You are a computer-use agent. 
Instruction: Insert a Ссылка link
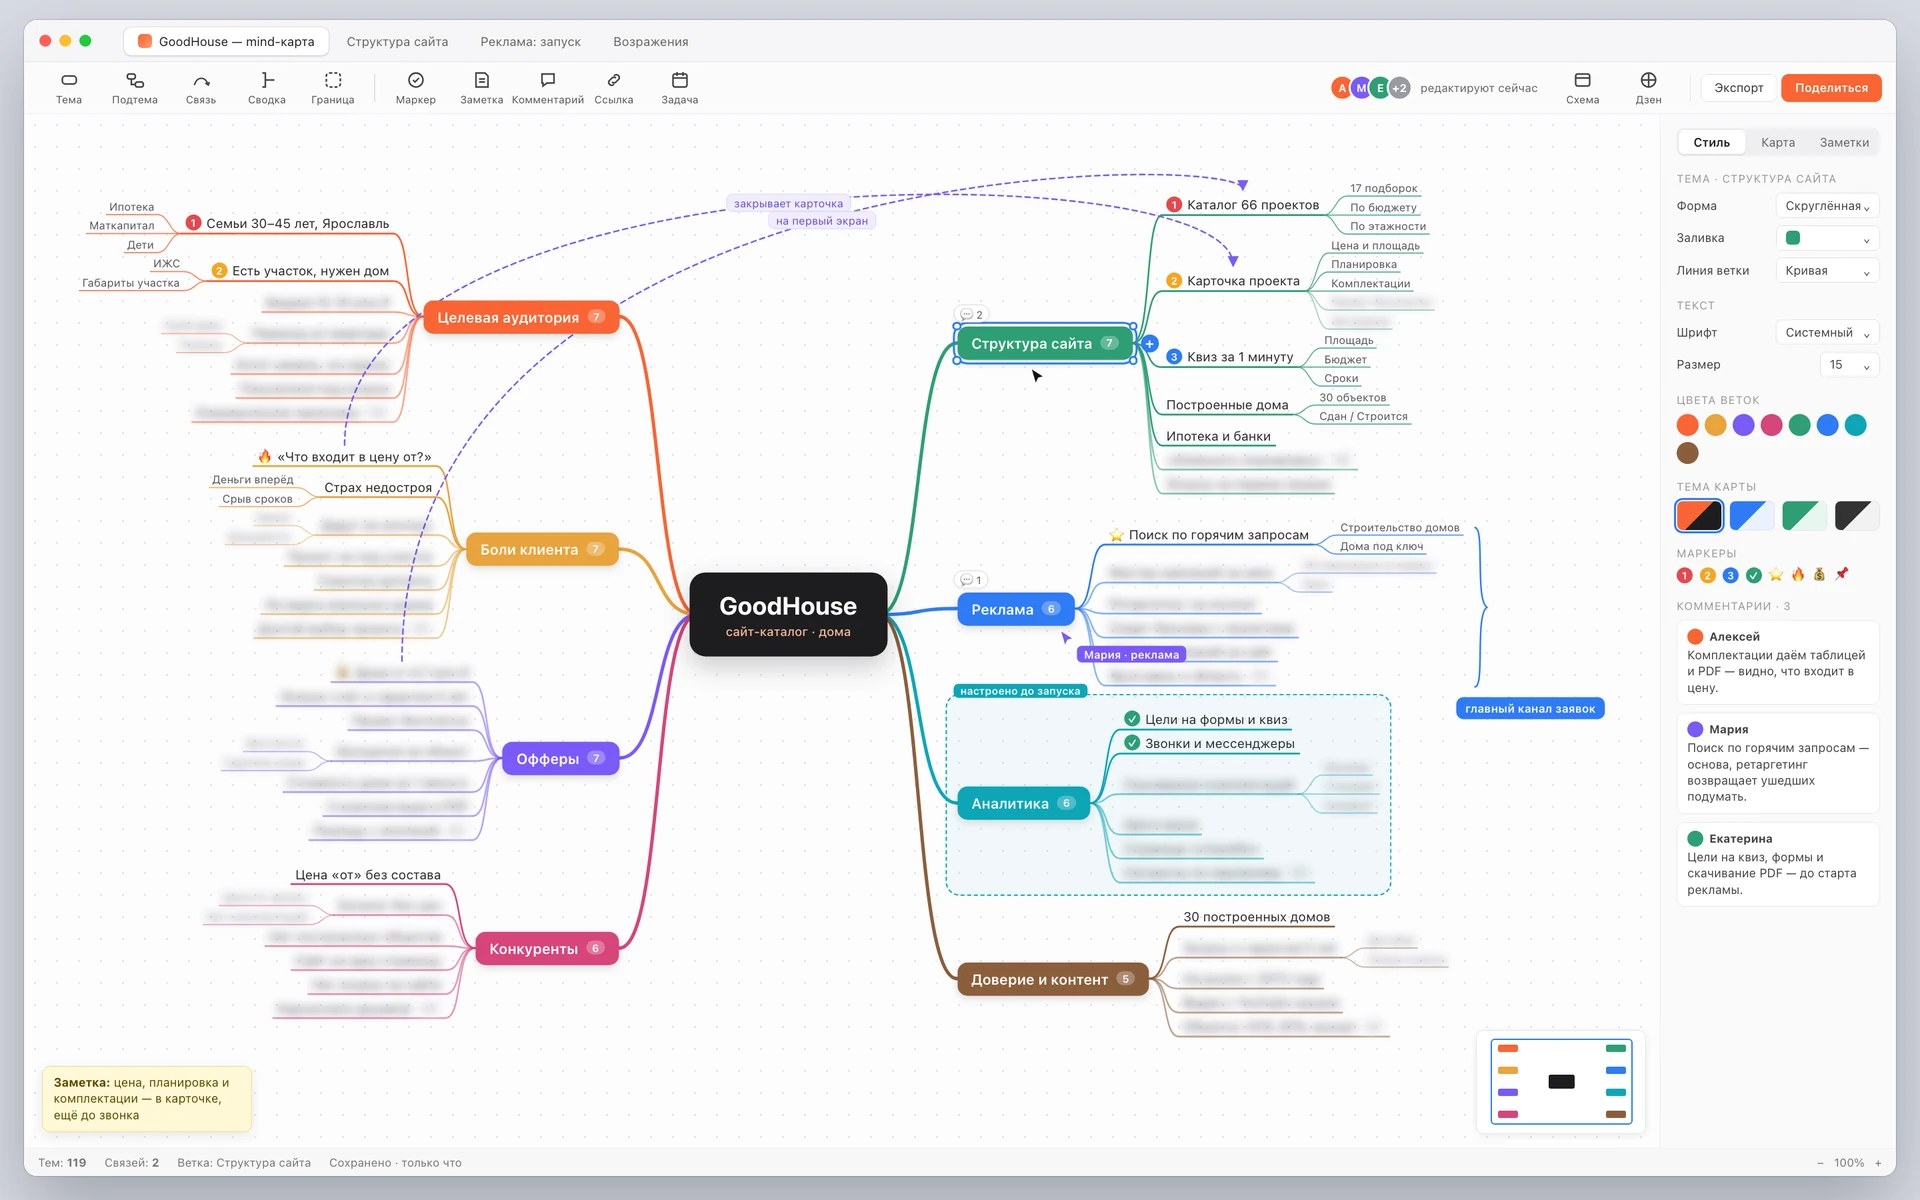tap(614, 88)
